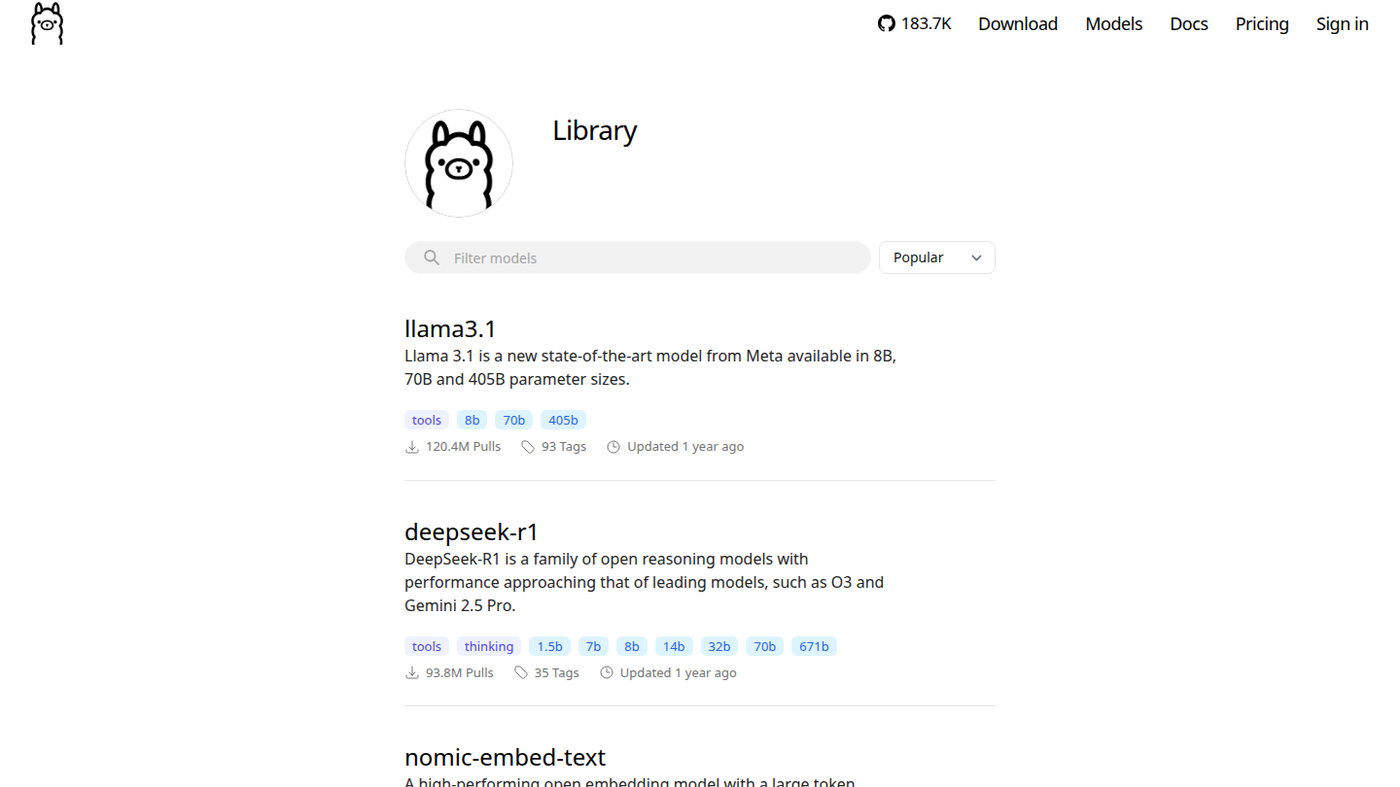Select the 1.5b size tag
The height and width of the screenshot is (787, 1400).
pyautogui.click(x=550, y=646)
